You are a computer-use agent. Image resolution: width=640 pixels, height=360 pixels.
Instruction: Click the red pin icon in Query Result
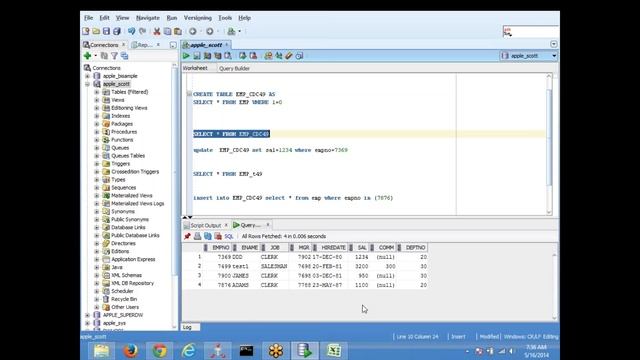click(x=187, y=236)
